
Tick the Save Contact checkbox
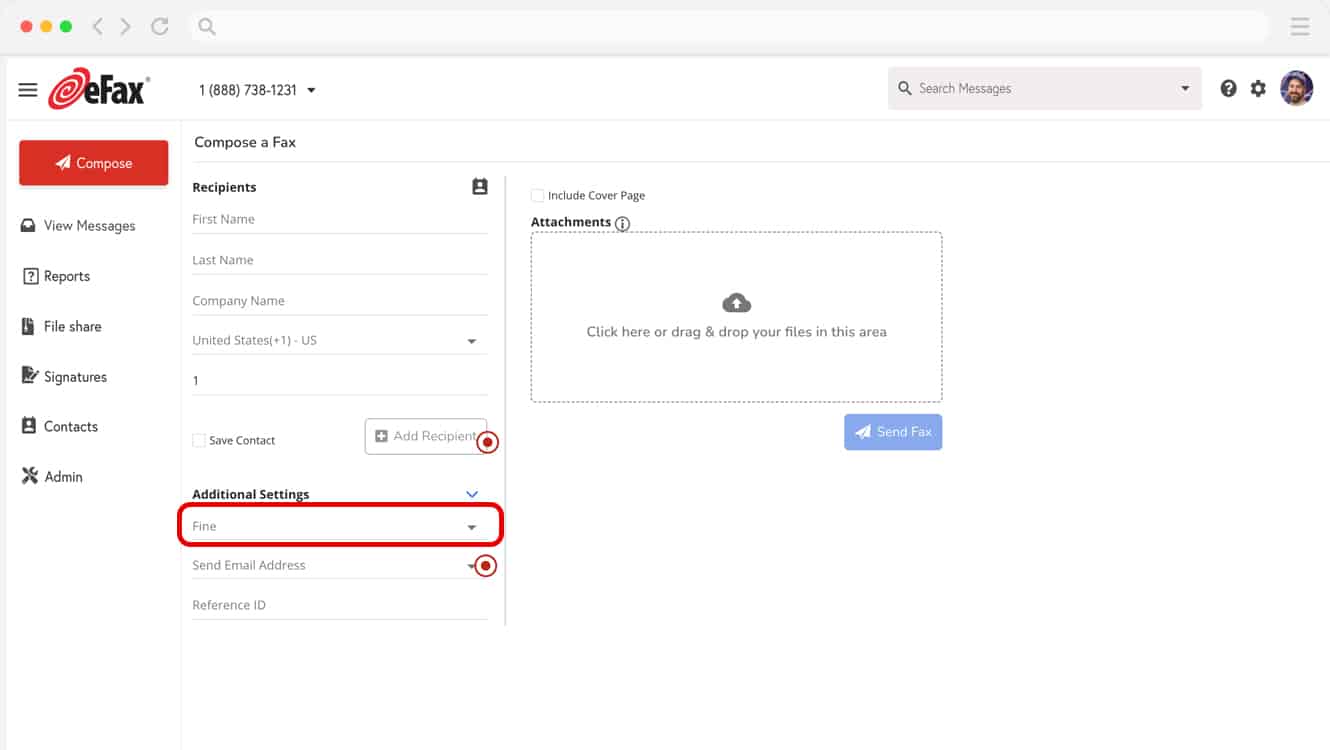point(199,440)
